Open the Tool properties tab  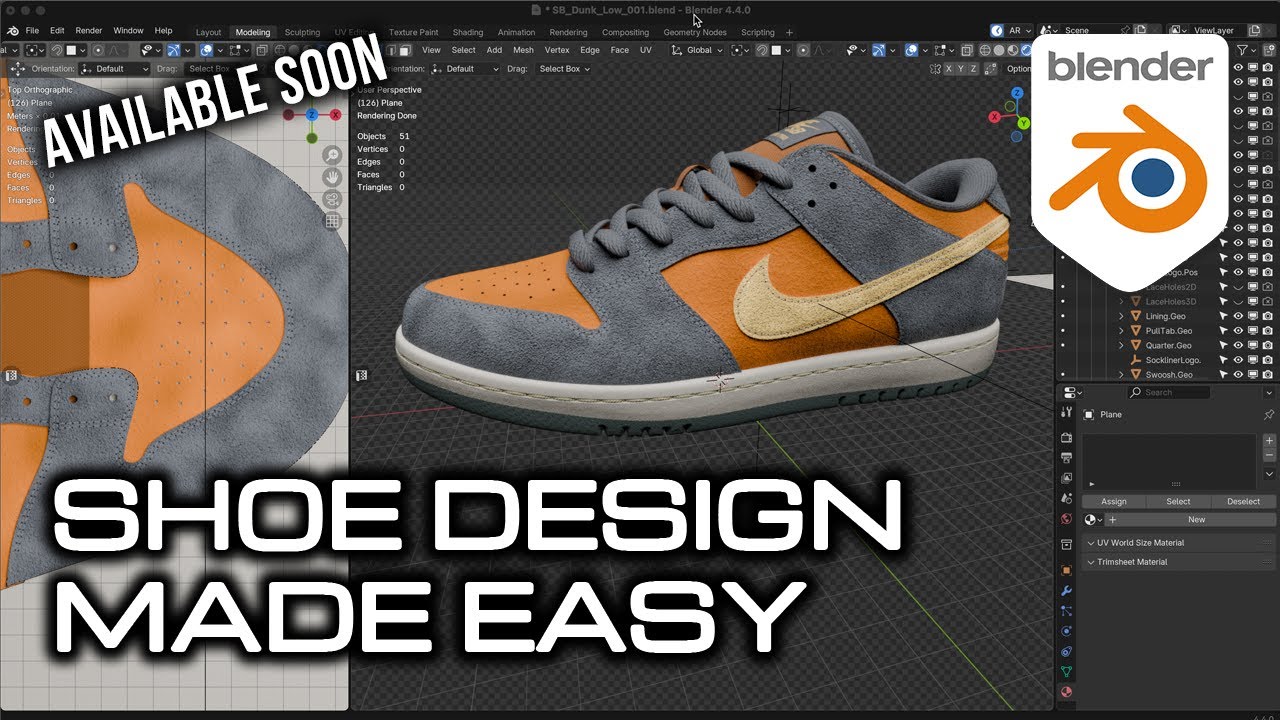[x=1066, y=414]
